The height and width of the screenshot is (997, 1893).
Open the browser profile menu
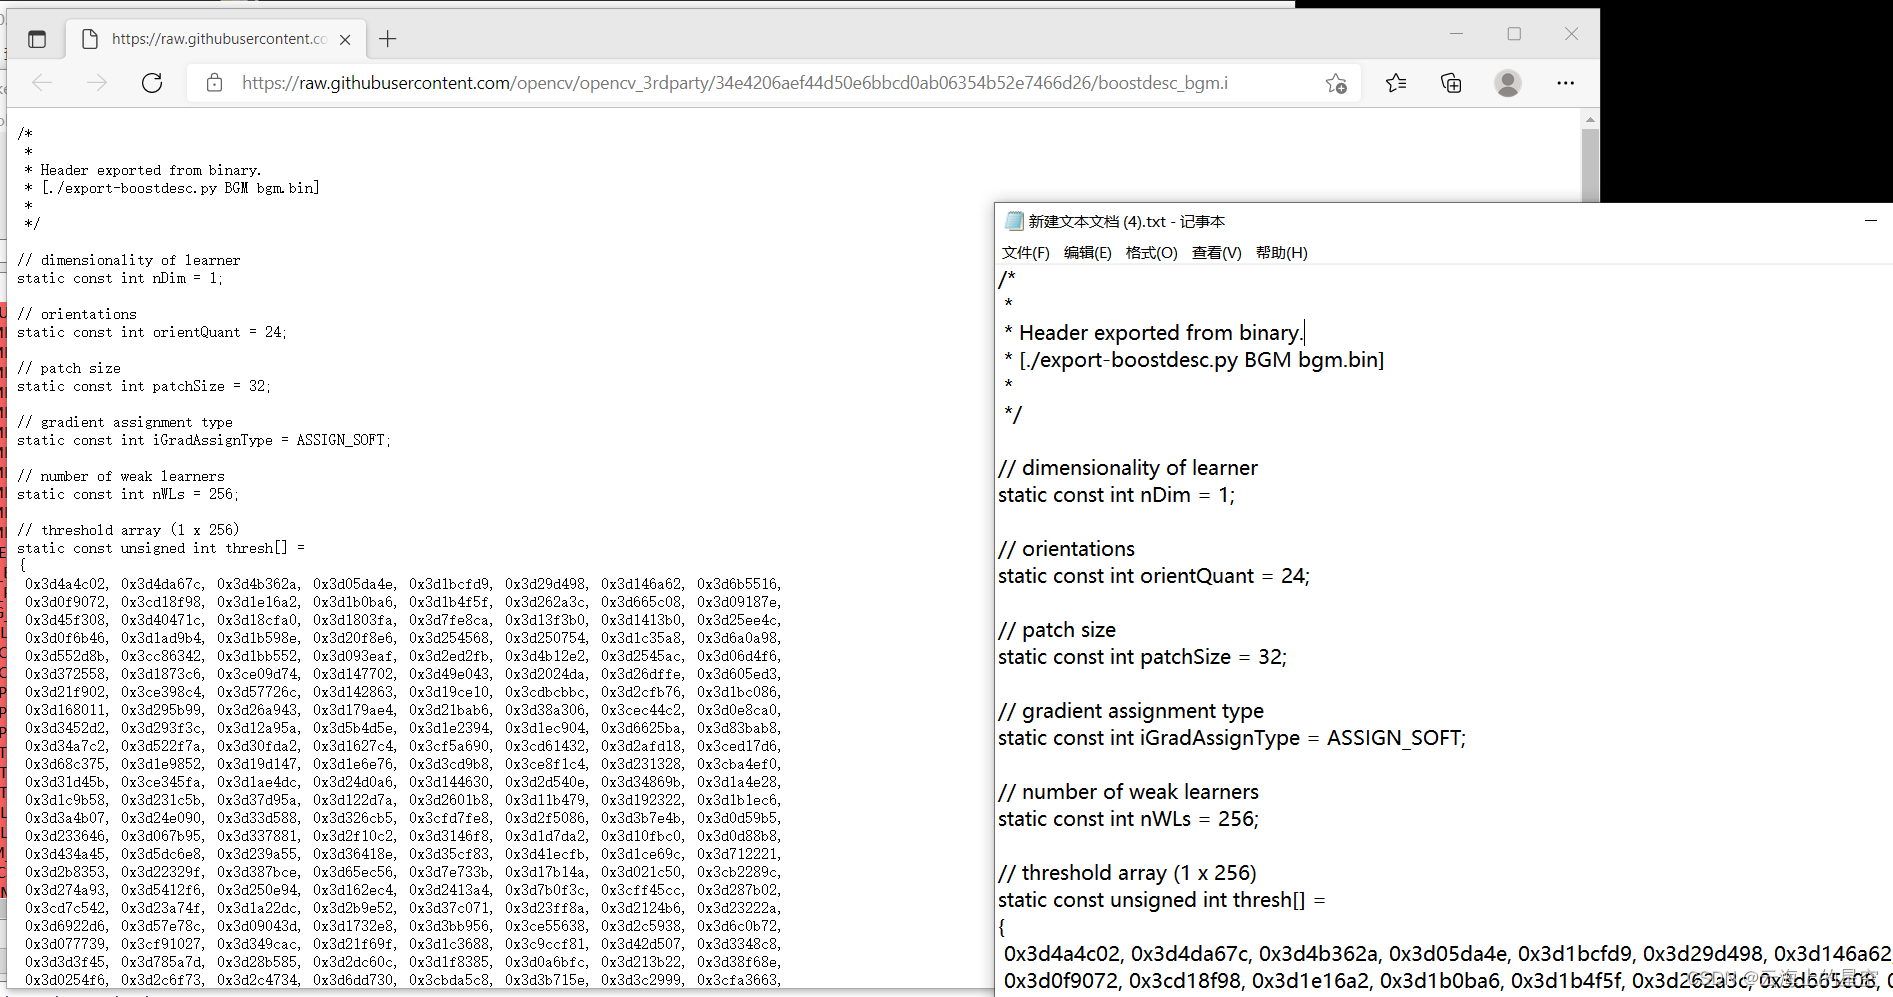click(x=1508, y=83)
